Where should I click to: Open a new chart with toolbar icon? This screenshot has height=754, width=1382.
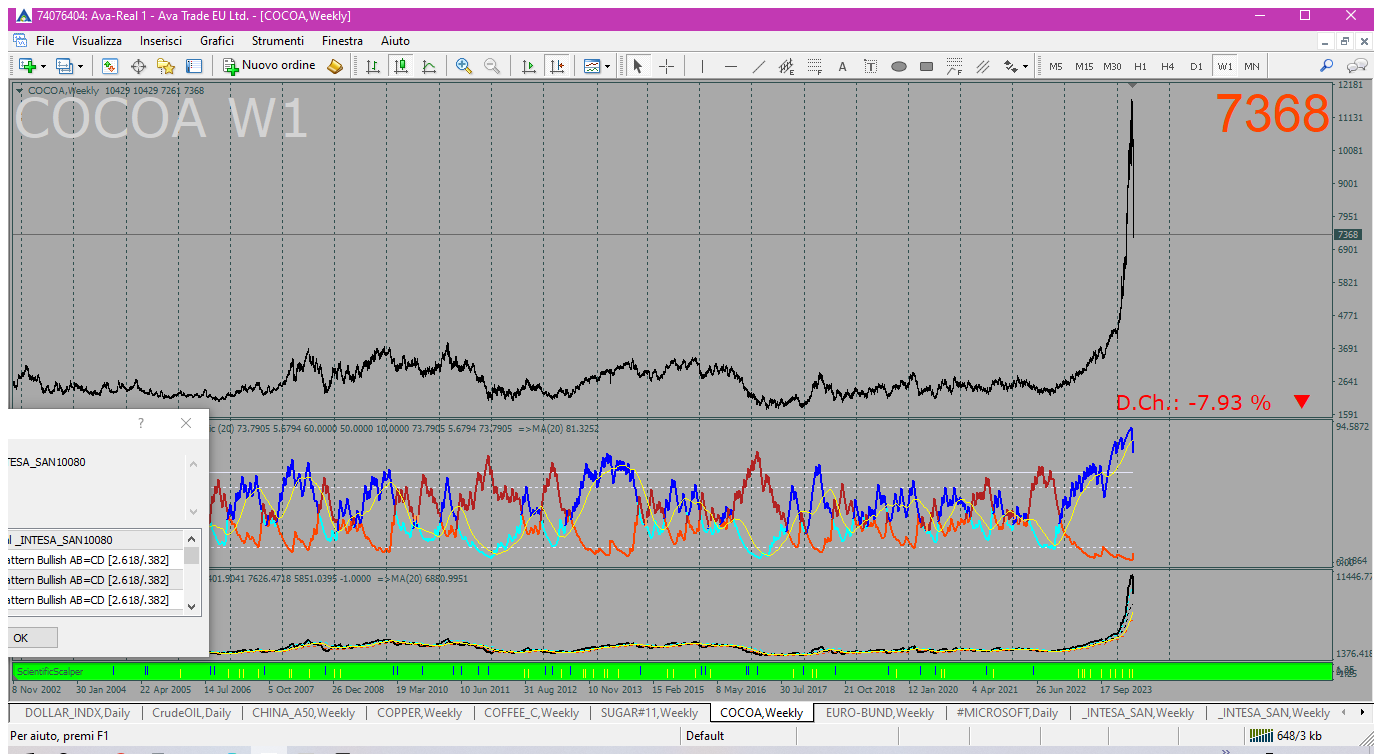click(27, 66)
